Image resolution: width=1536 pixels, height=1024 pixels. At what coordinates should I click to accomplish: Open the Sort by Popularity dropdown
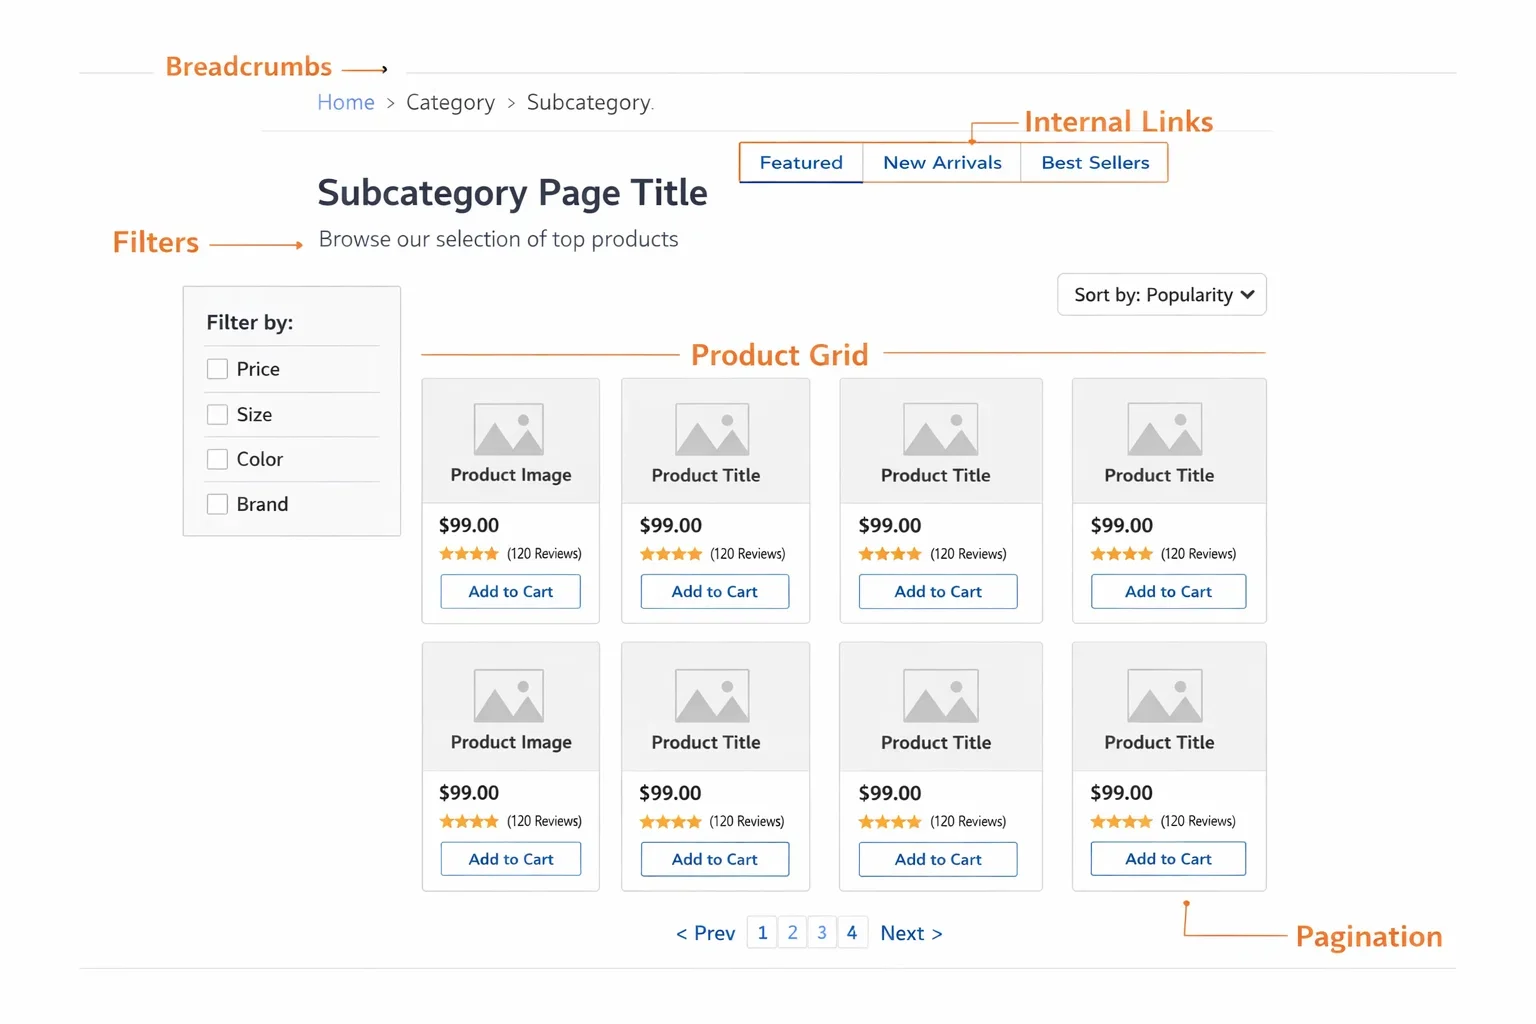pyautogui.click(x=1160, y=294)
